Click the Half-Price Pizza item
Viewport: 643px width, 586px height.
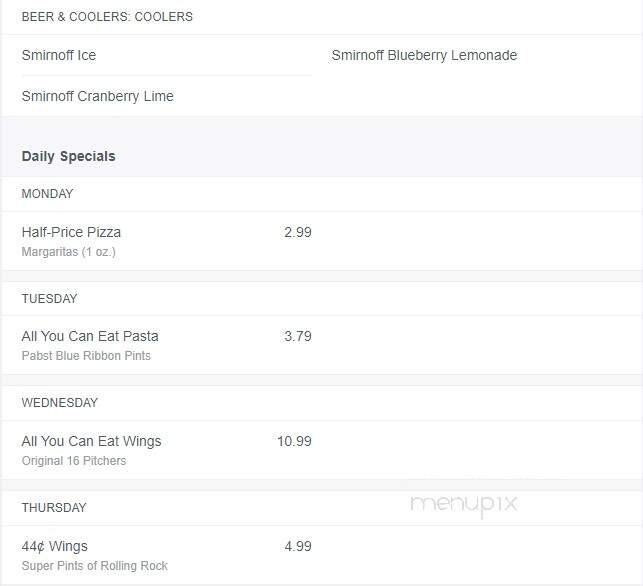click(71, 232)
